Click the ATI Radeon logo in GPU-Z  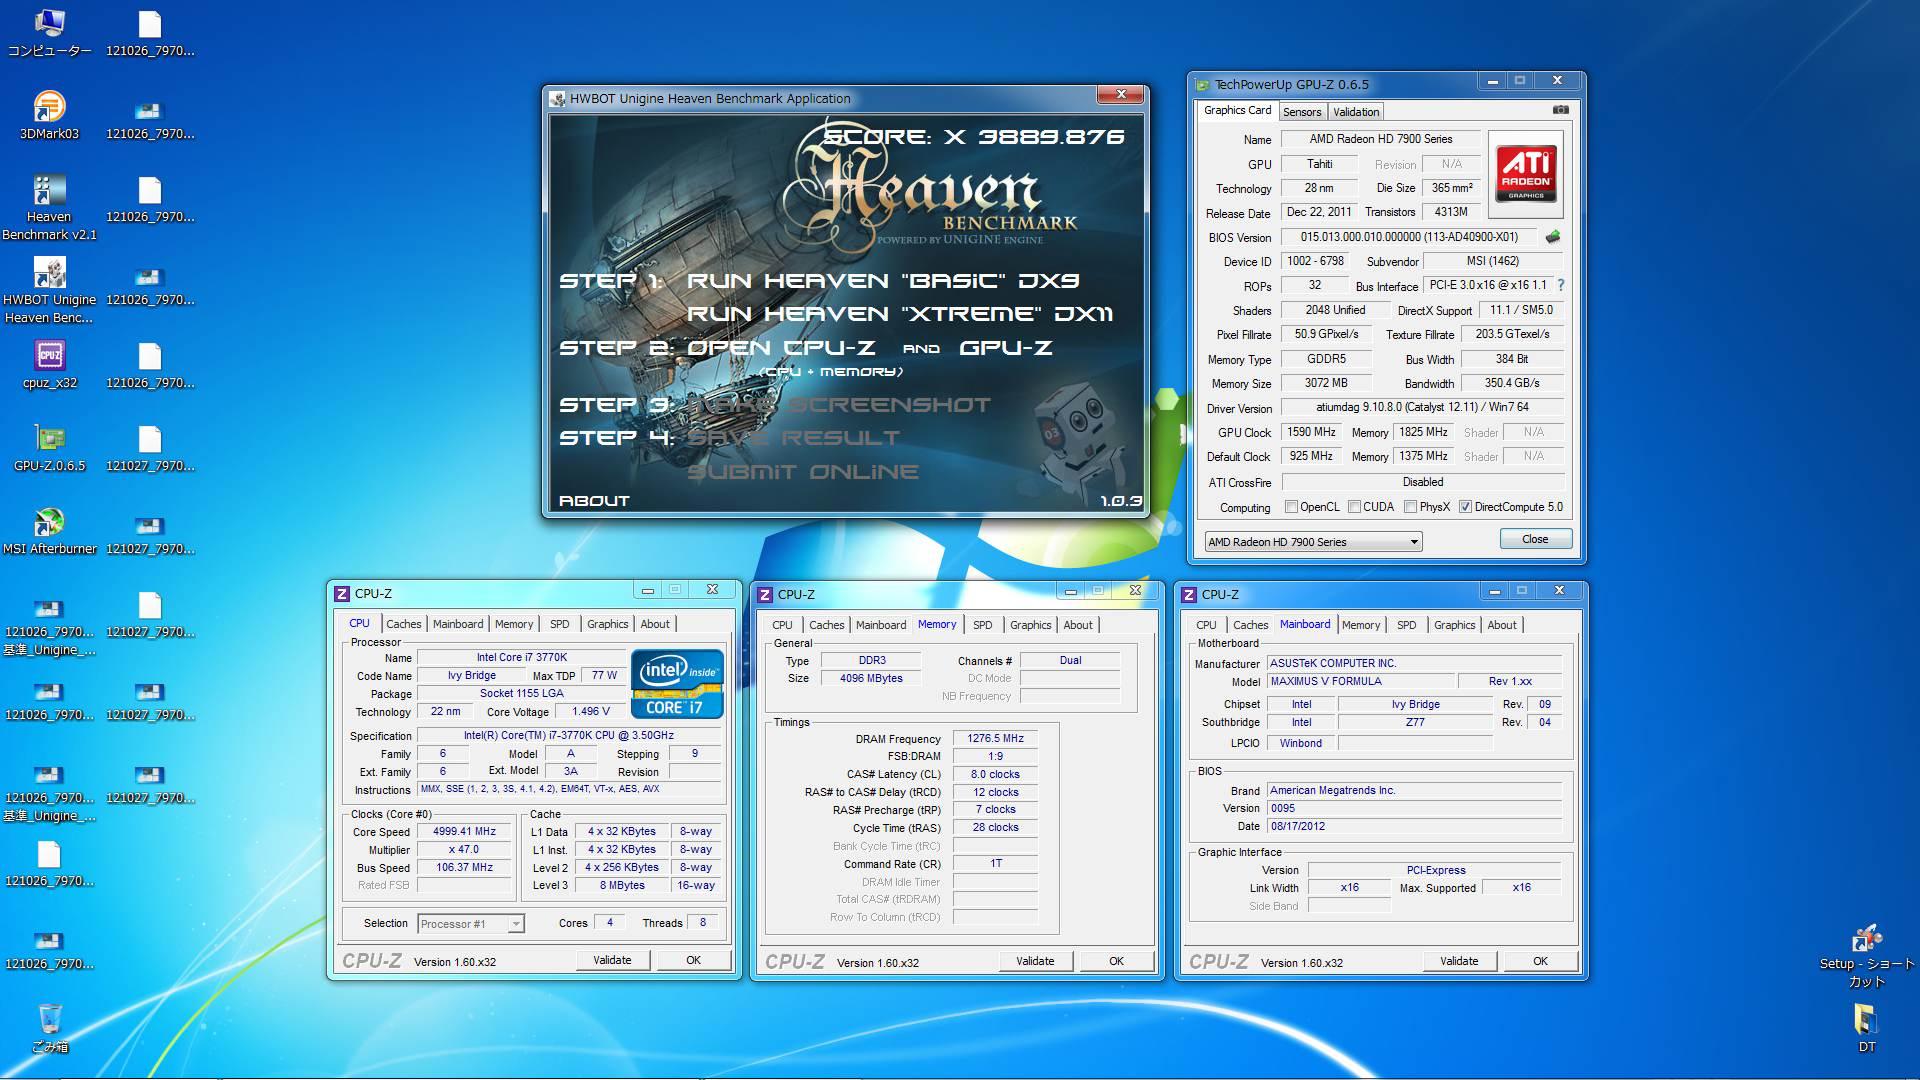click(x=1525, y=173)
